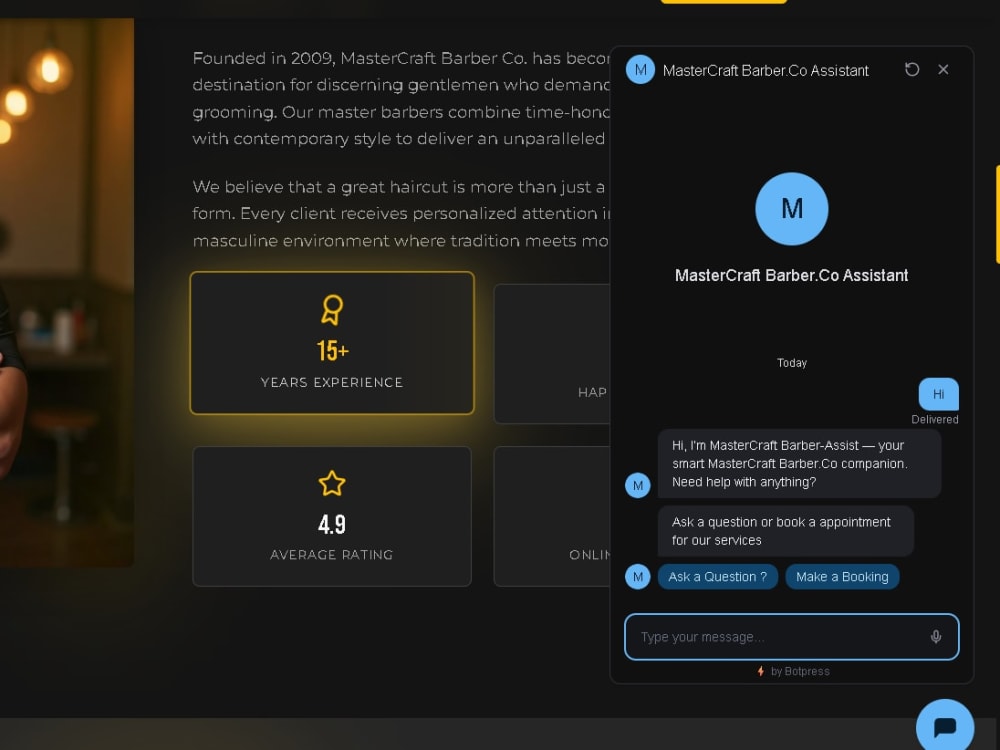The height and width of the screenshot is (750, 1000).
Task: Close the MasterCraft chat panel
Action: point(943,70)
